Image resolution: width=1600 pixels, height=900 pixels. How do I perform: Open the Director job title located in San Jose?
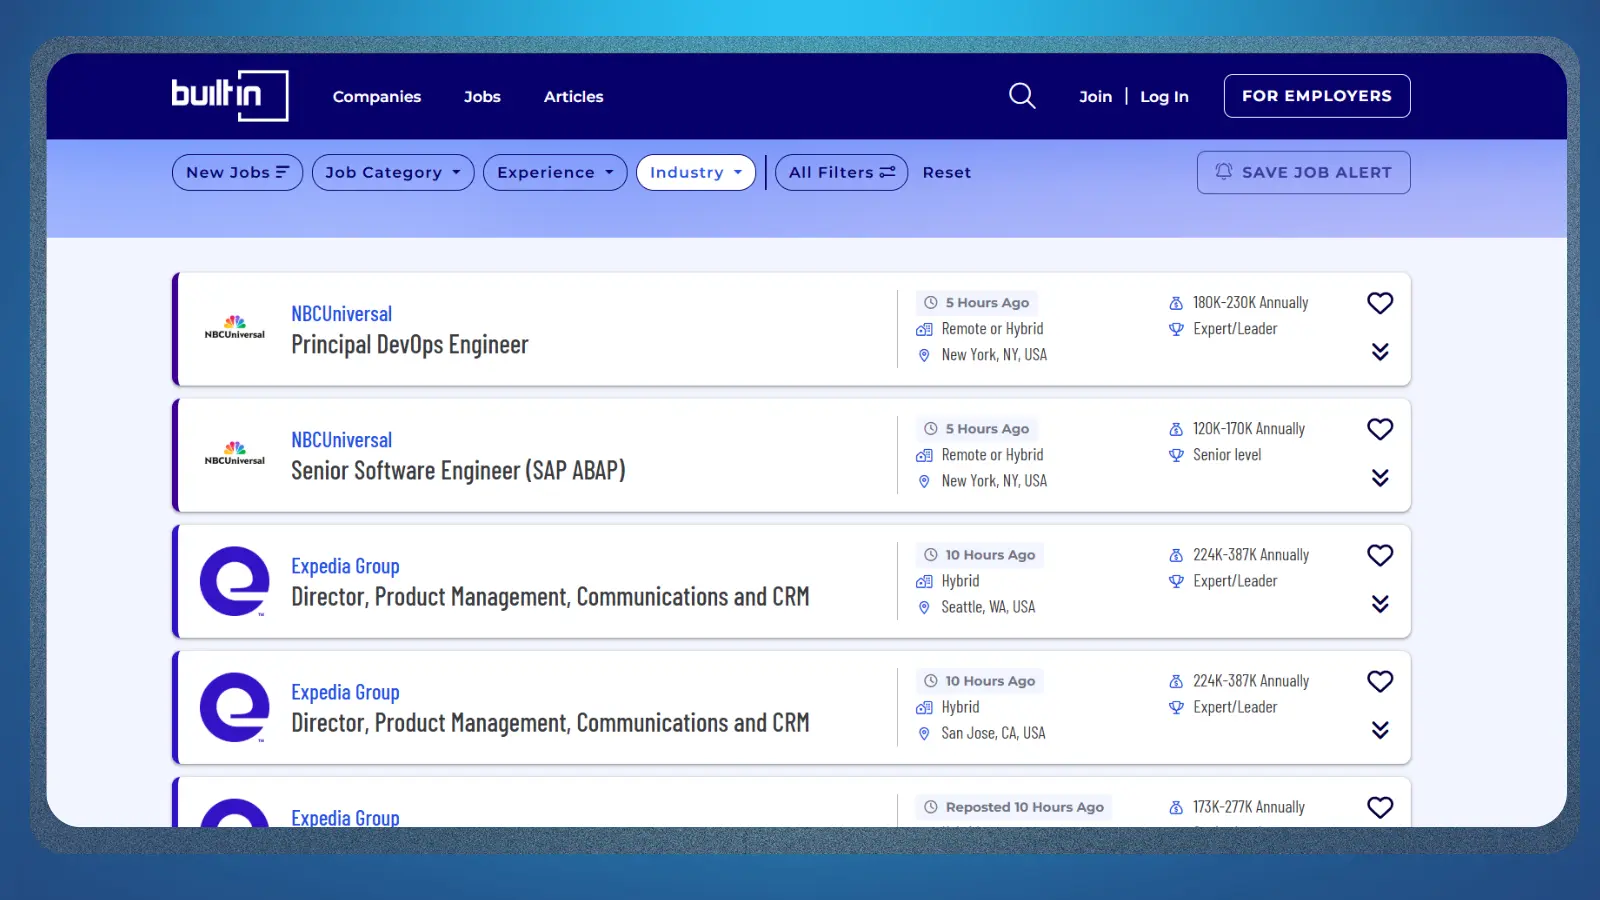(550, 723)
